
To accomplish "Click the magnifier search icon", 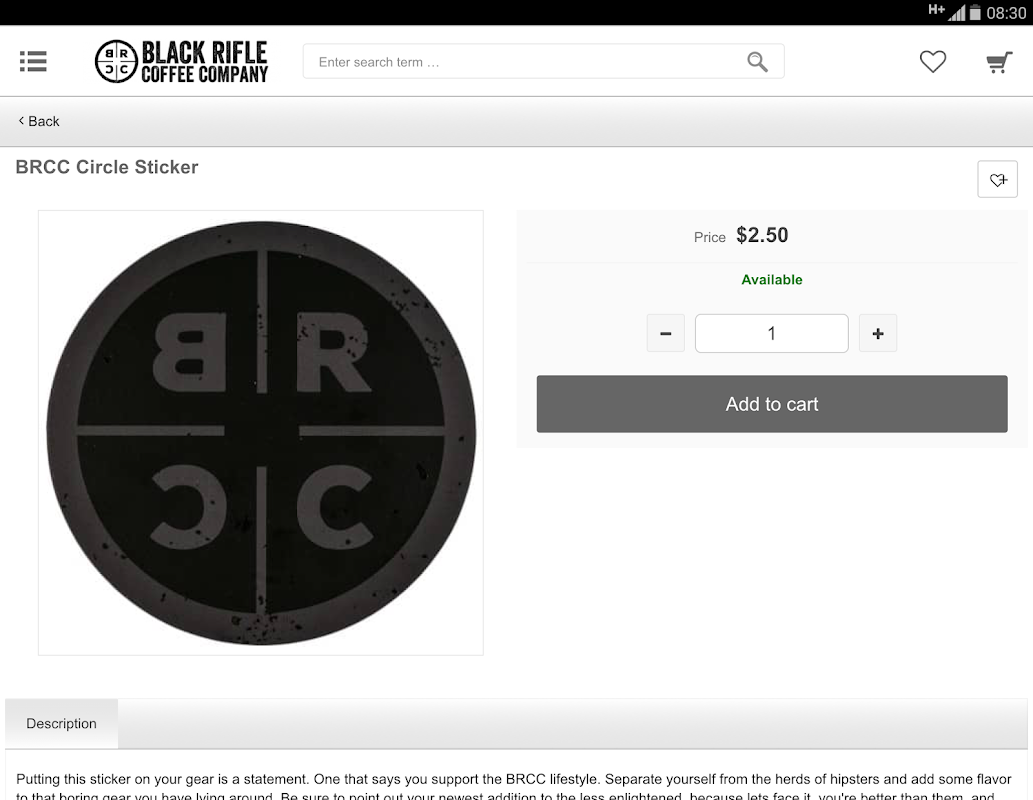I will click(757, 62).
